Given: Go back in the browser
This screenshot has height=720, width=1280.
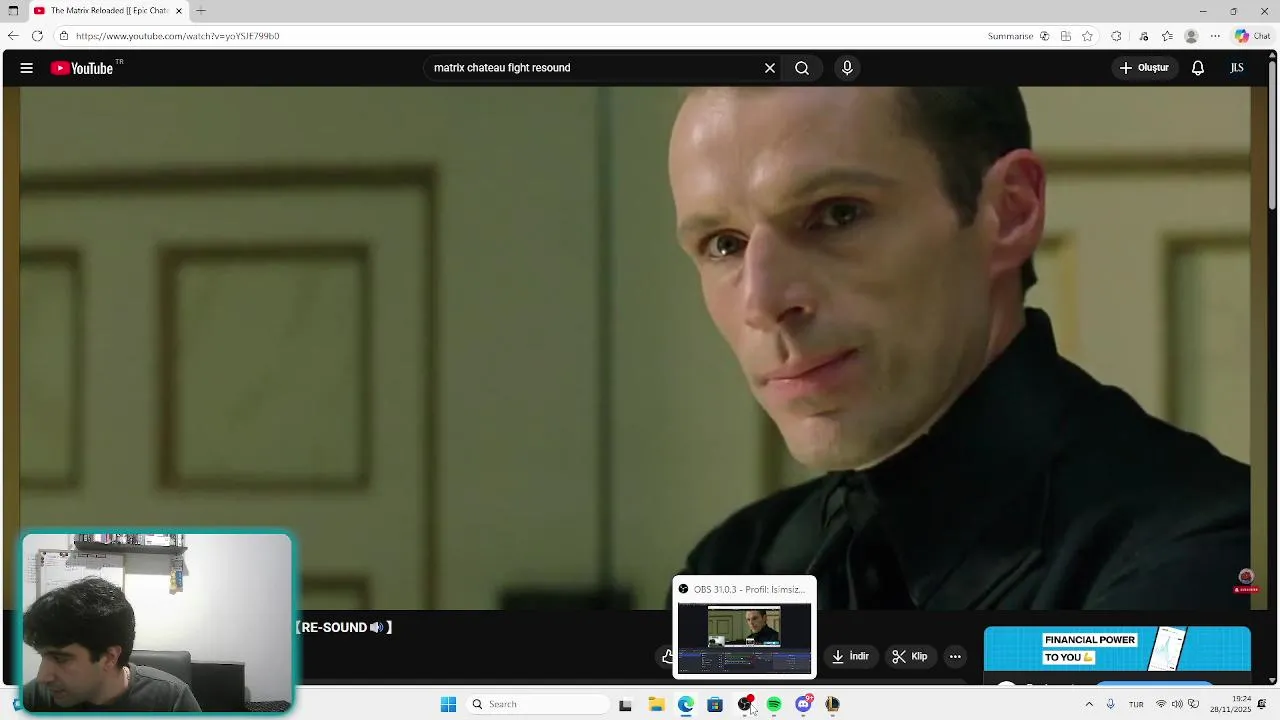Looking at the screenshot, I should coord(13,36).
